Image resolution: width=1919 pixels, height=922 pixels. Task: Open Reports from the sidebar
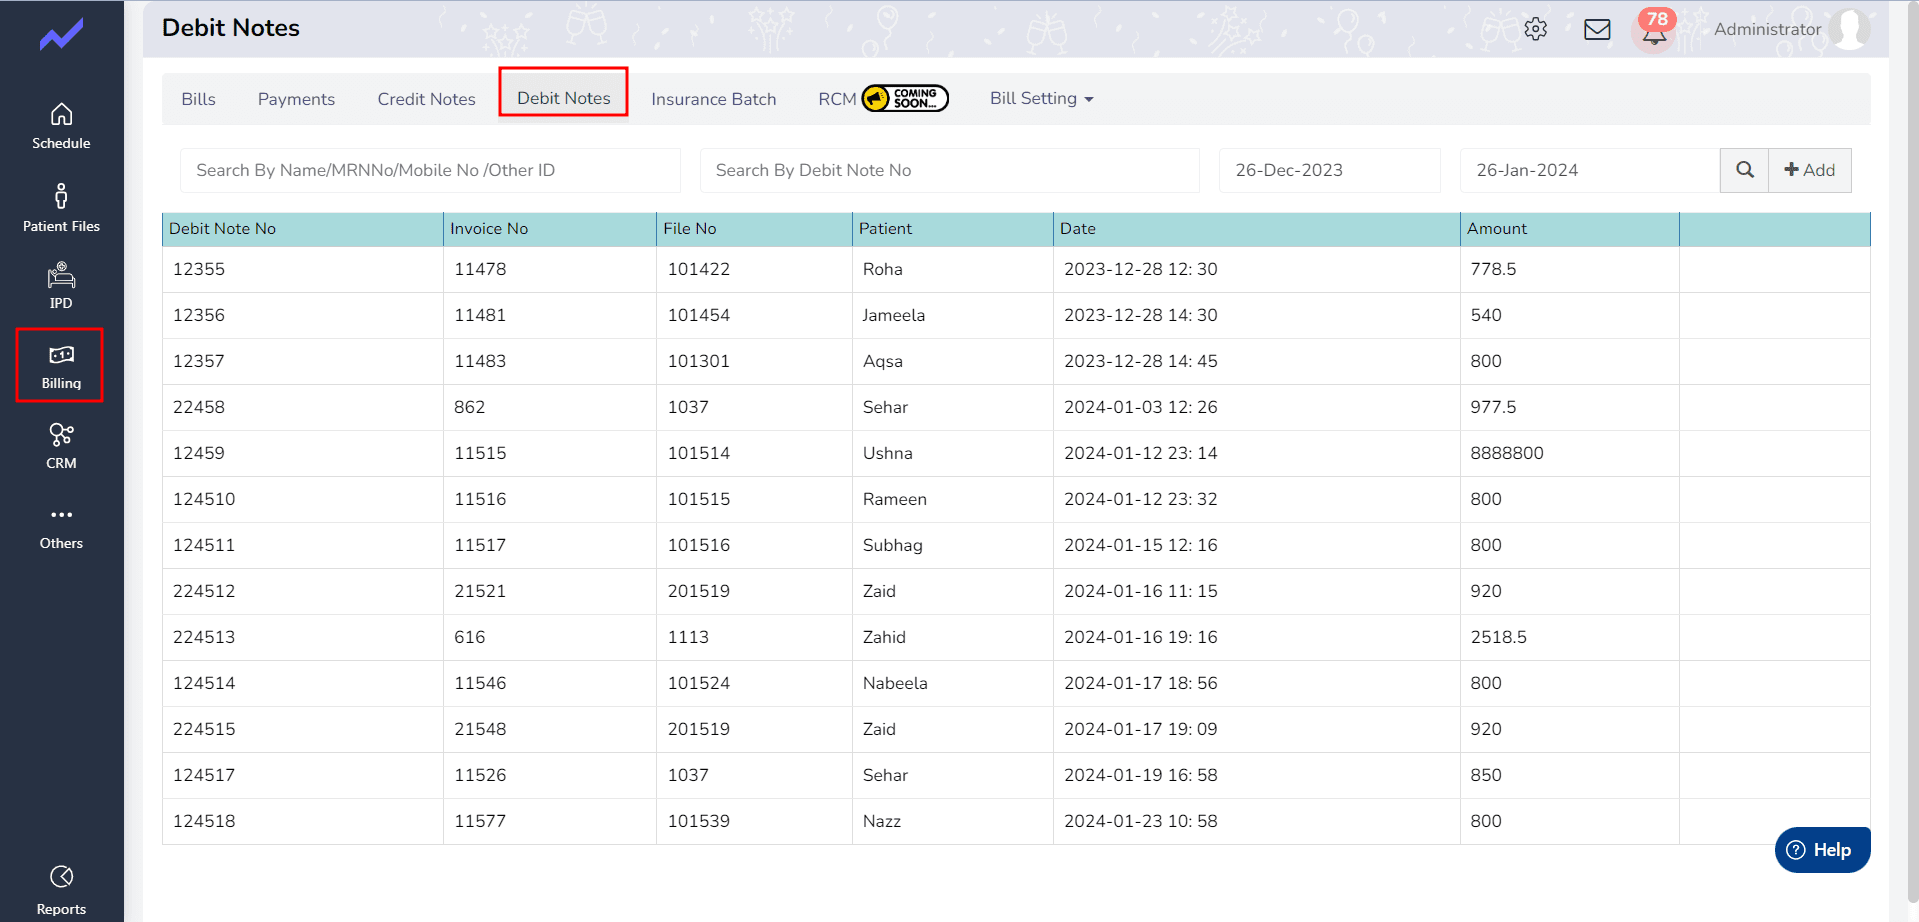(x=61, y=890)
